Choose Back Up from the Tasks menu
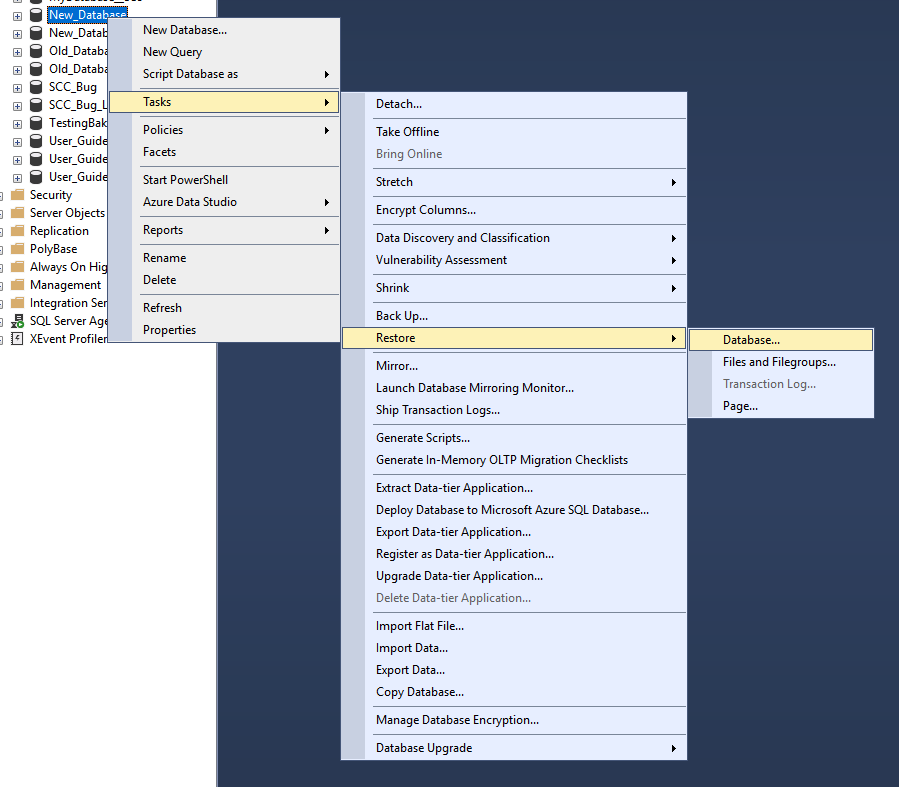This screenshot has width=899, height=787. 402,315
